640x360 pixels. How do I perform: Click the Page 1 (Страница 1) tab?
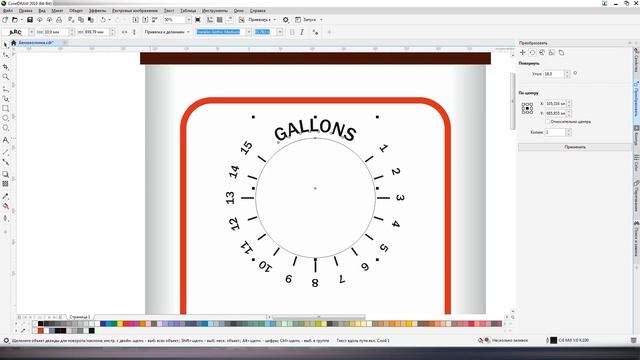point(79,317)
